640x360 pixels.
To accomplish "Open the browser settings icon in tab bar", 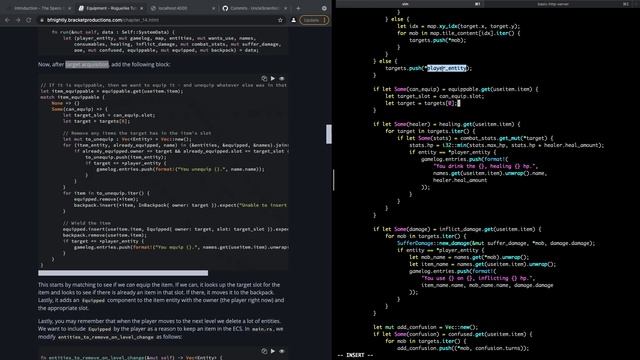I will (x=324, y=8).
